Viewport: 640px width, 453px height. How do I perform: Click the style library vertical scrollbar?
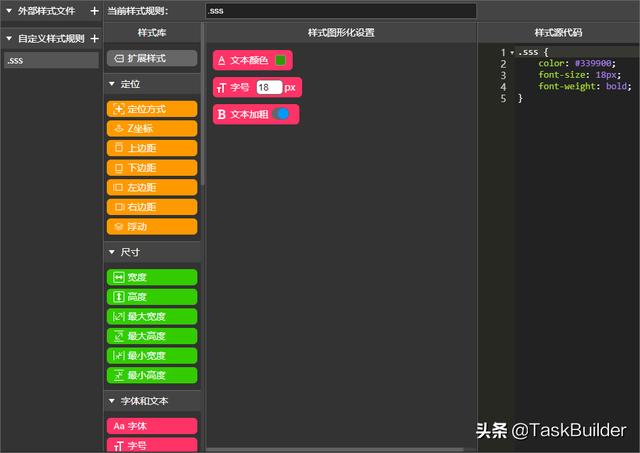click(x=202, y=102)
